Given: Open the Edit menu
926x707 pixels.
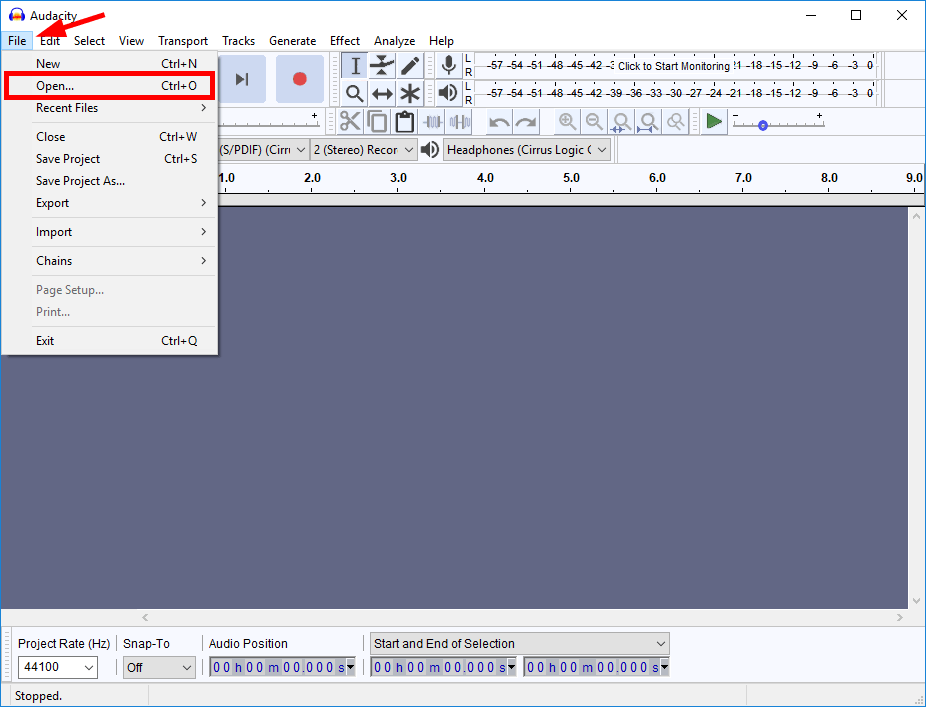Looking at the screenshot, I should click(x=50, y=41).
